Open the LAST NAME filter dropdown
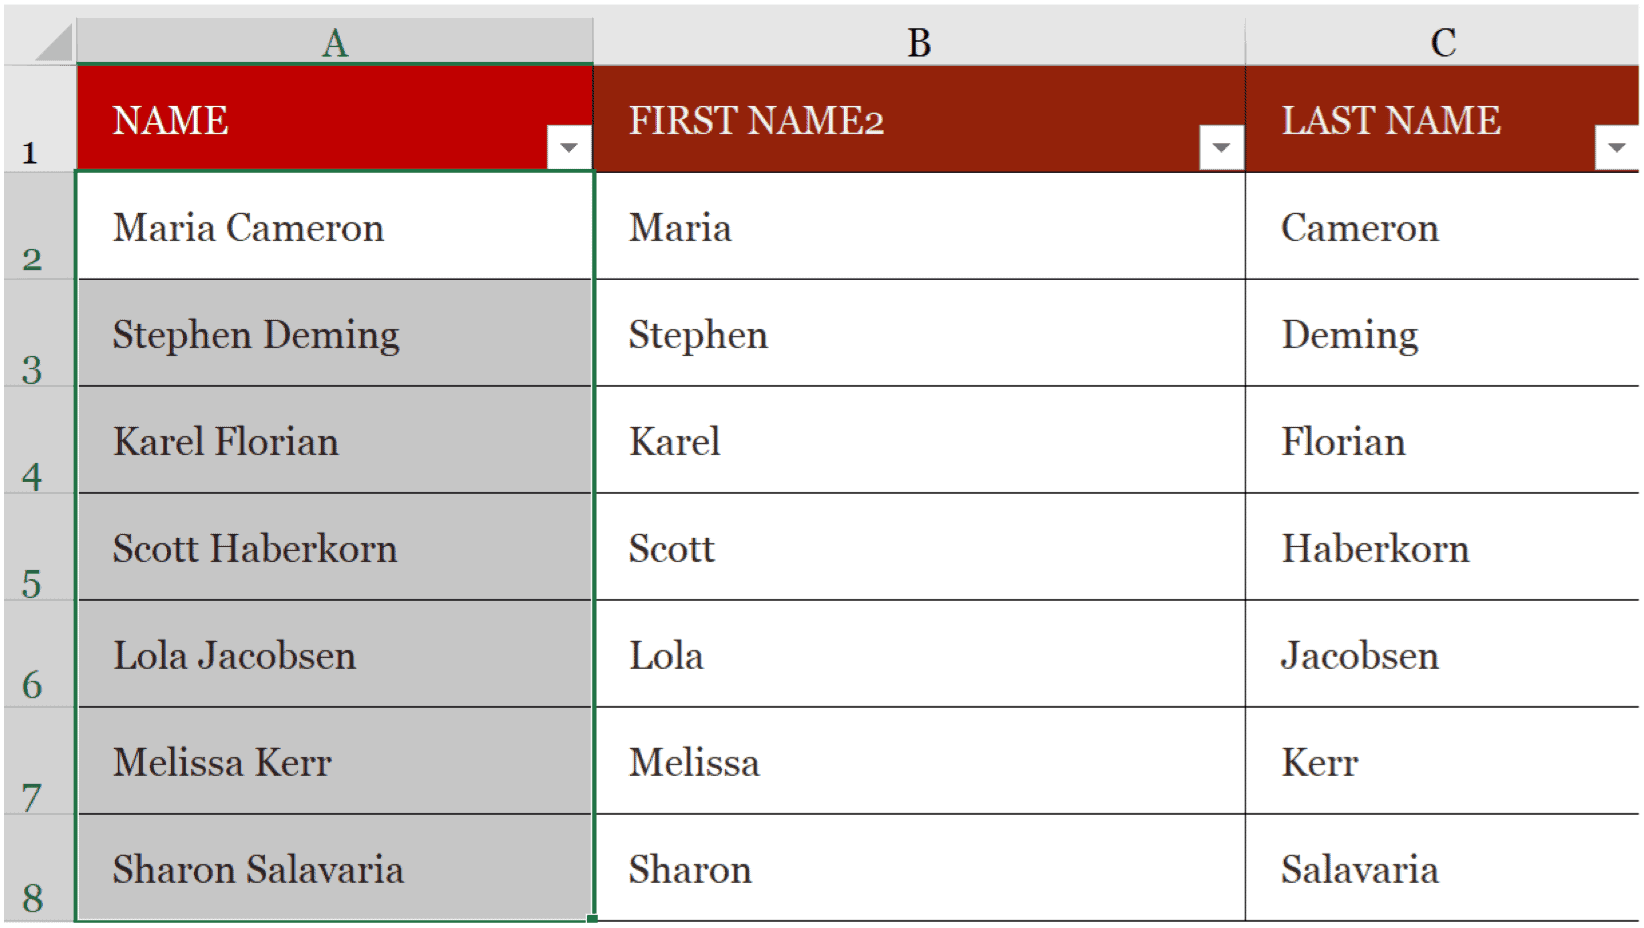Image resolution: width=1644 pixels, height=928 pixels. (1617, 148)
